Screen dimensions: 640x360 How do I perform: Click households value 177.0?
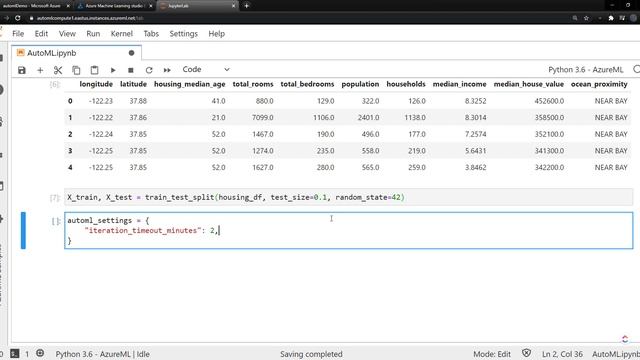[x=417, y=134]
